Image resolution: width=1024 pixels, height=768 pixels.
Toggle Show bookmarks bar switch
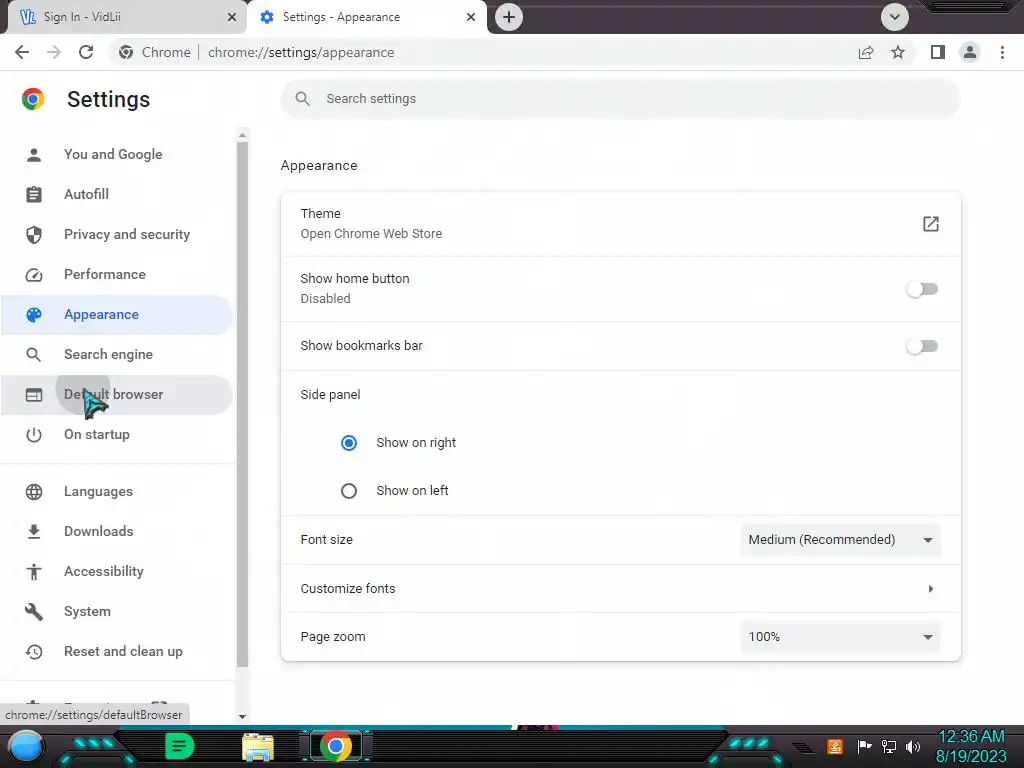(x=921, y=346)
